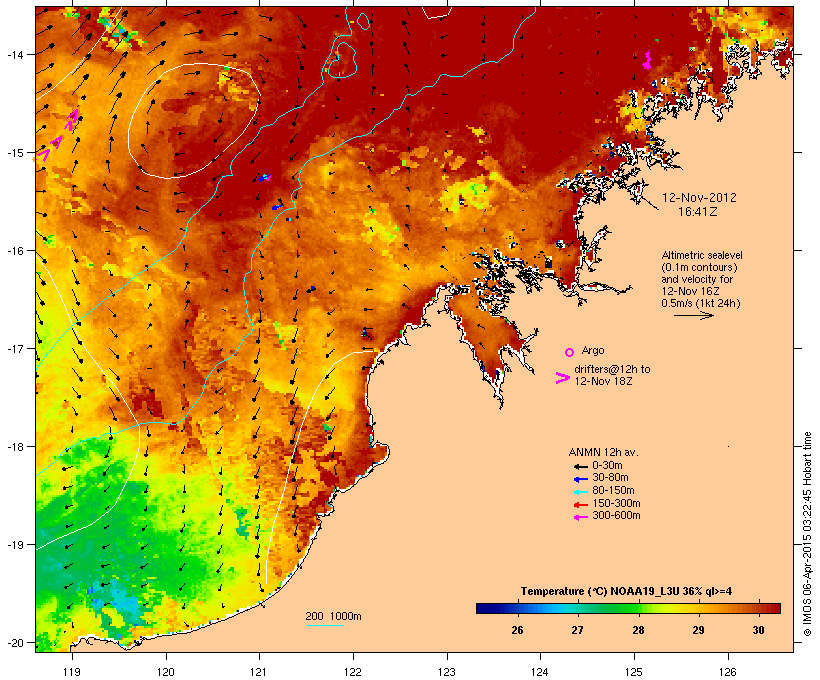
Task: Click the 0.5m/s velocity scale arrow
Action: pyautogui.click(x=693, y=315)
